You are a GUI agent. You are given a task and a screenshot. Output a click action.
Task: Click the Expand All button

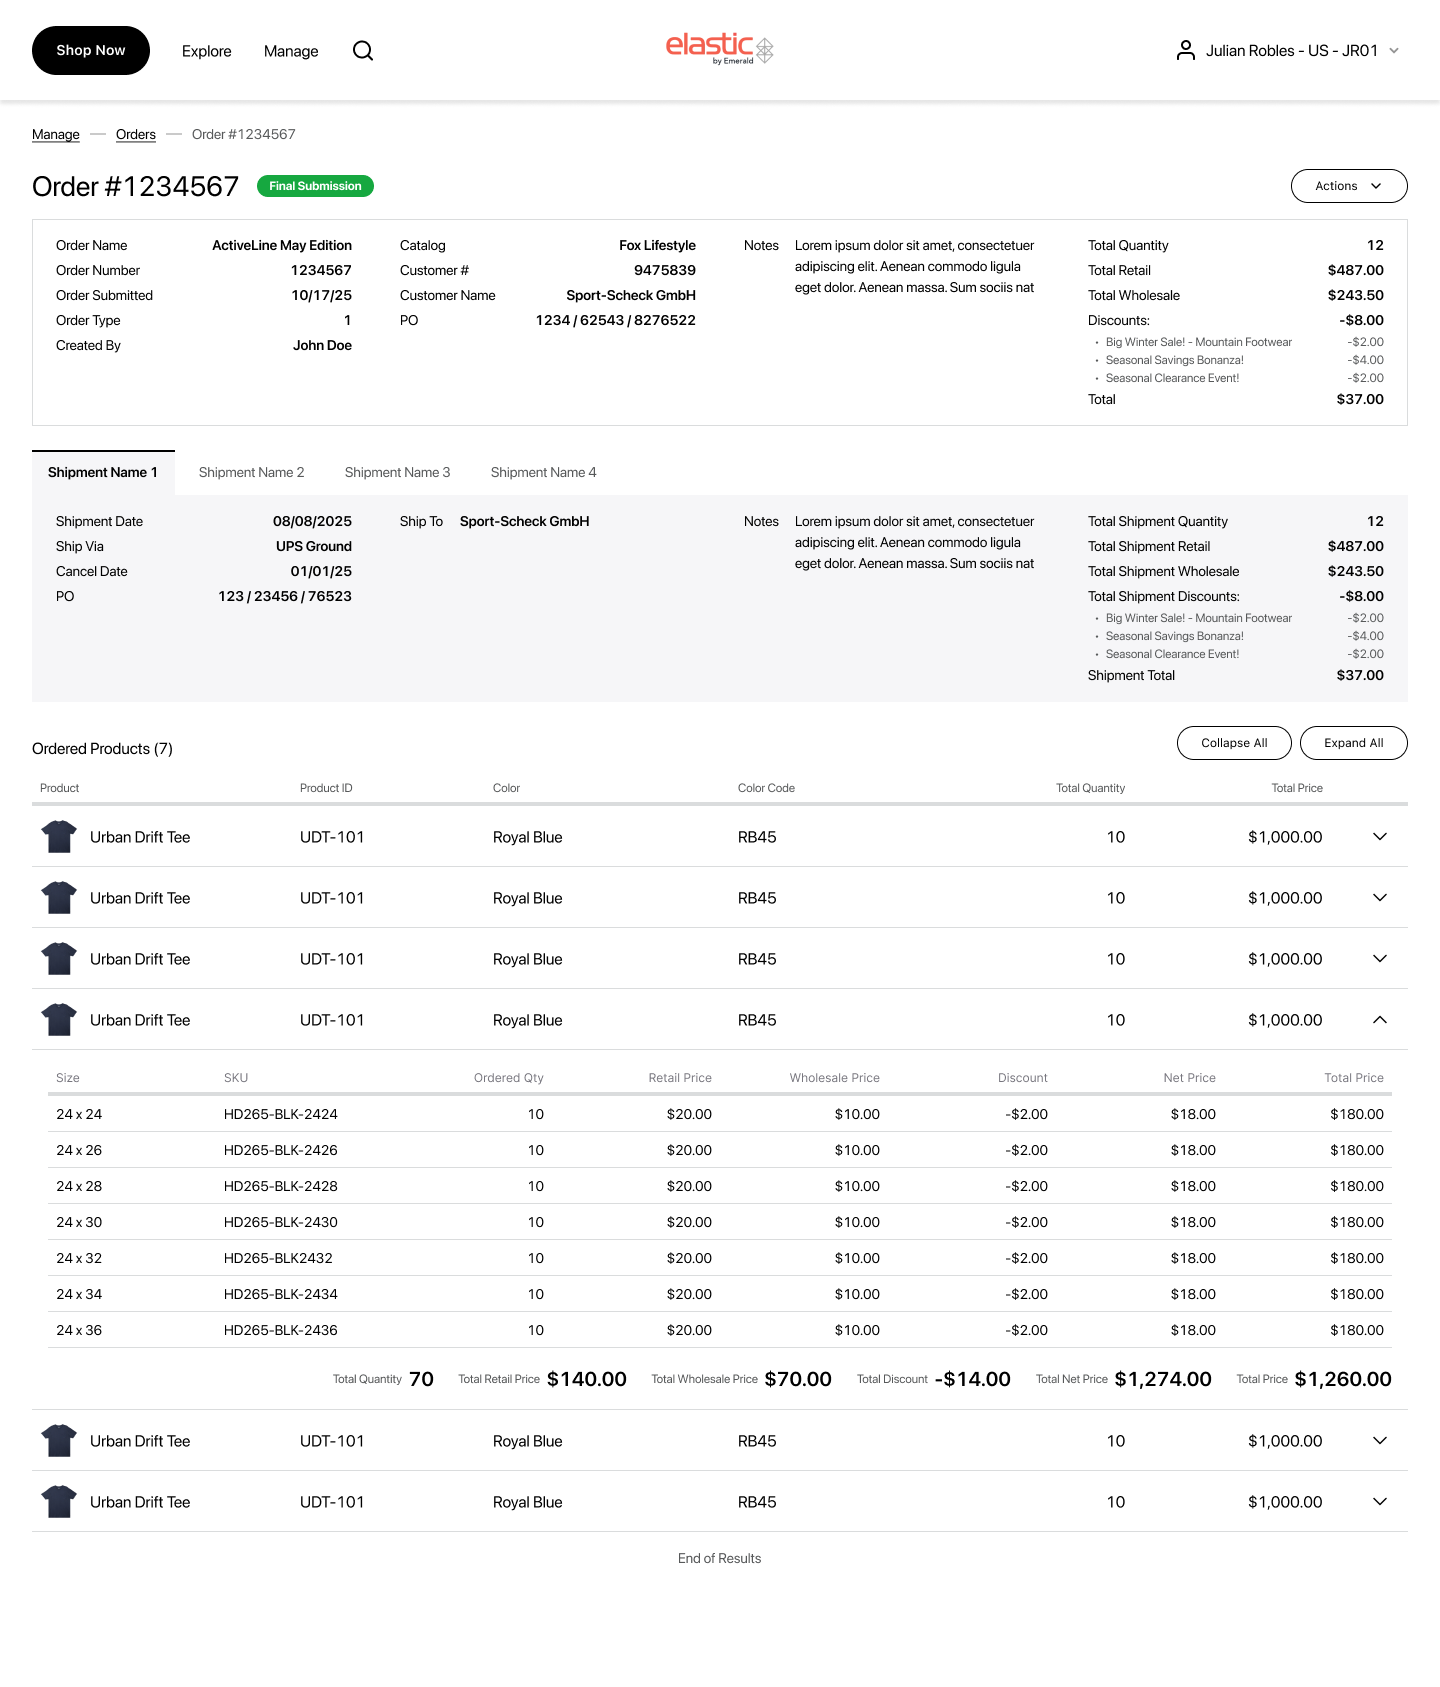click(1353, 743)
